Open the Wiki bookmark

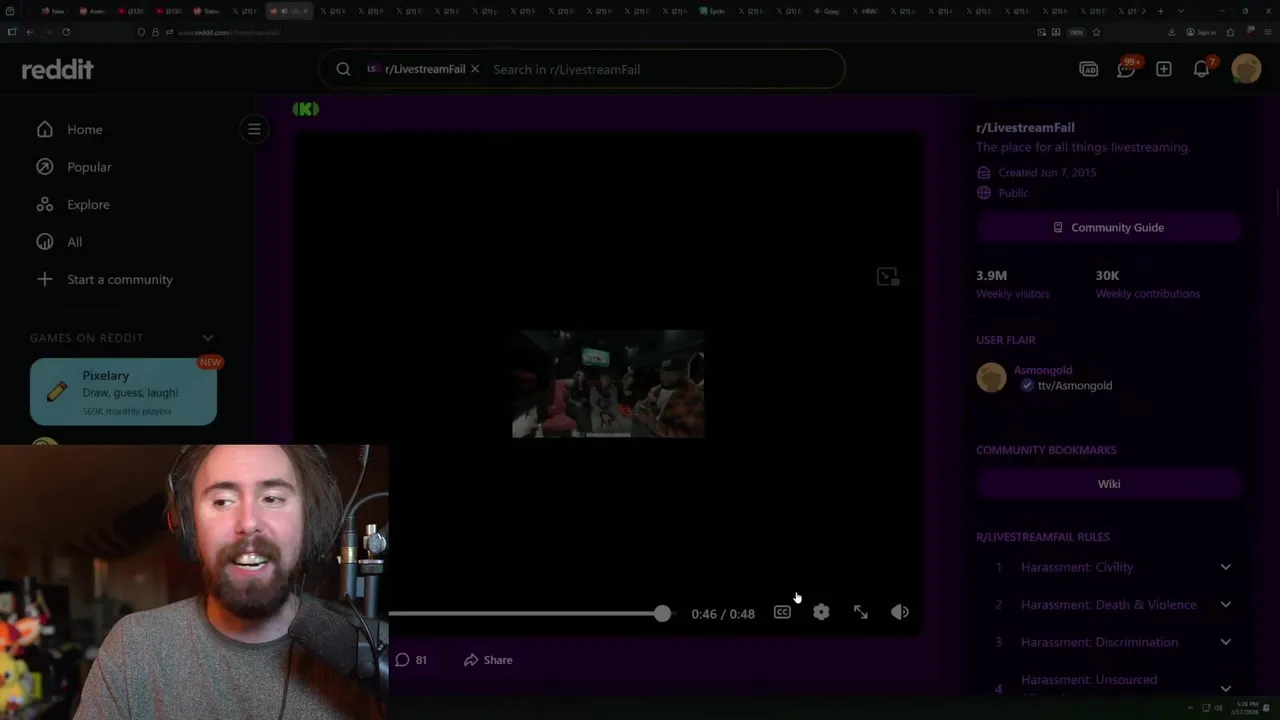[1108, 484]
